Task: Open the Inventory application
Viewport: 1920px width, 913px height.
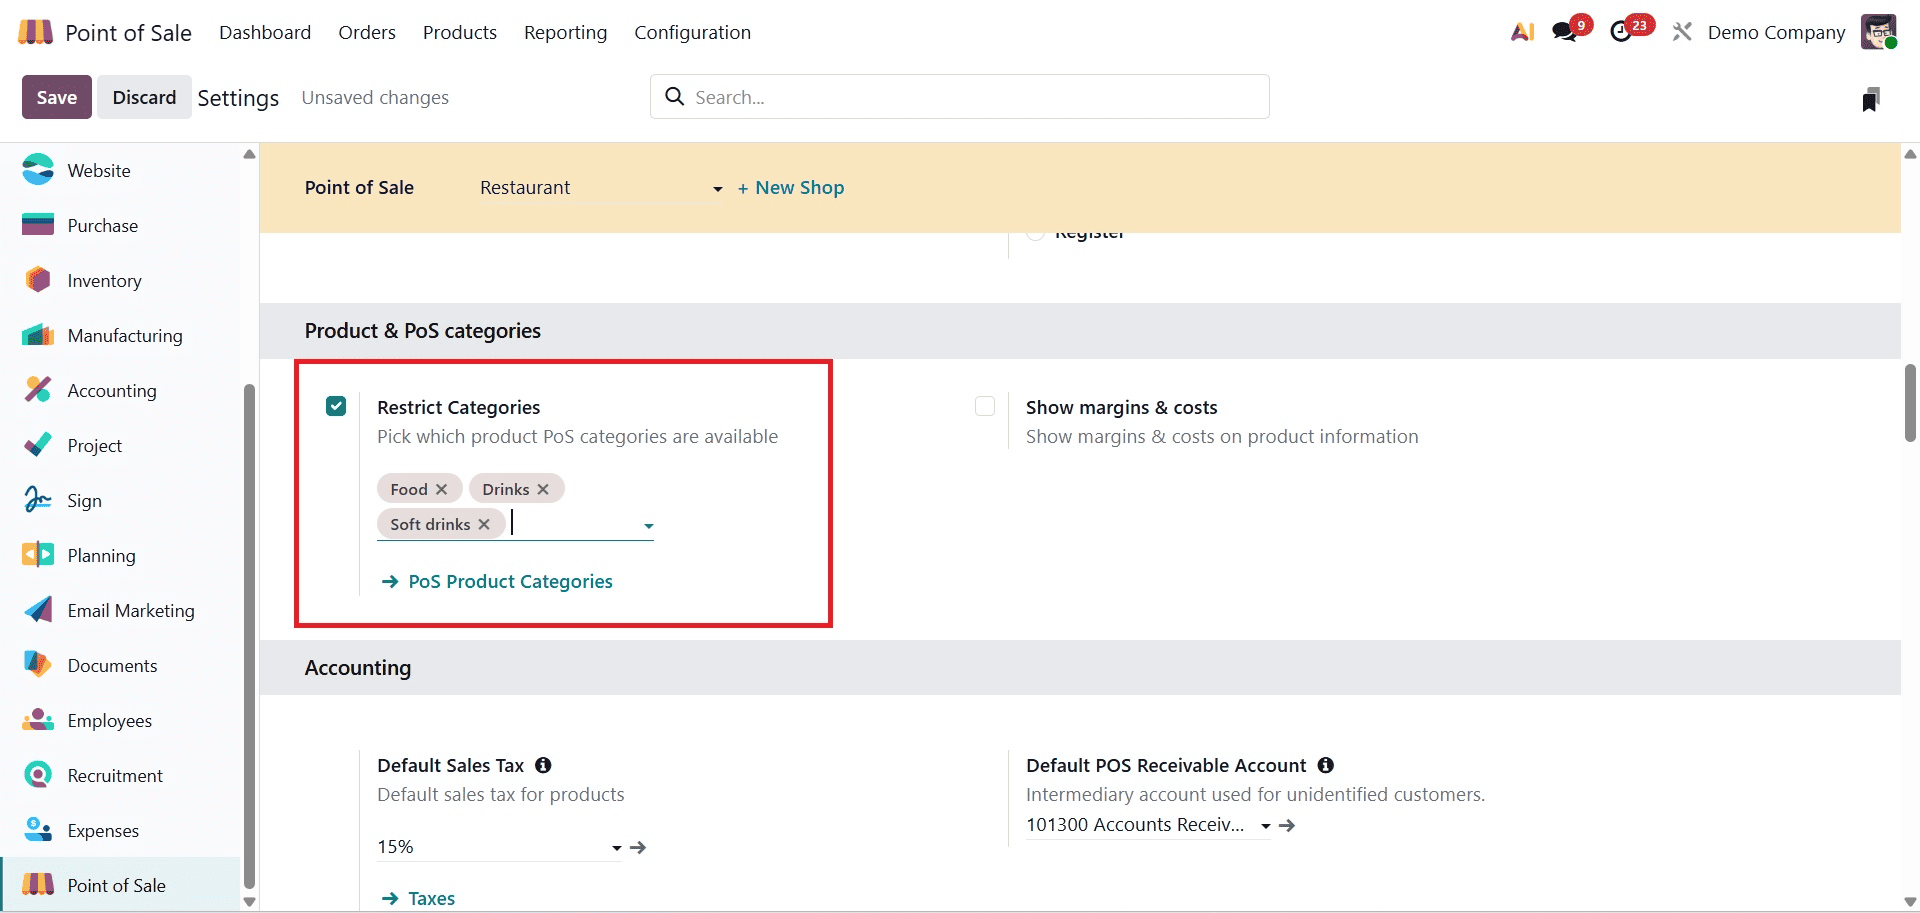Action: [x=104, y=280]
